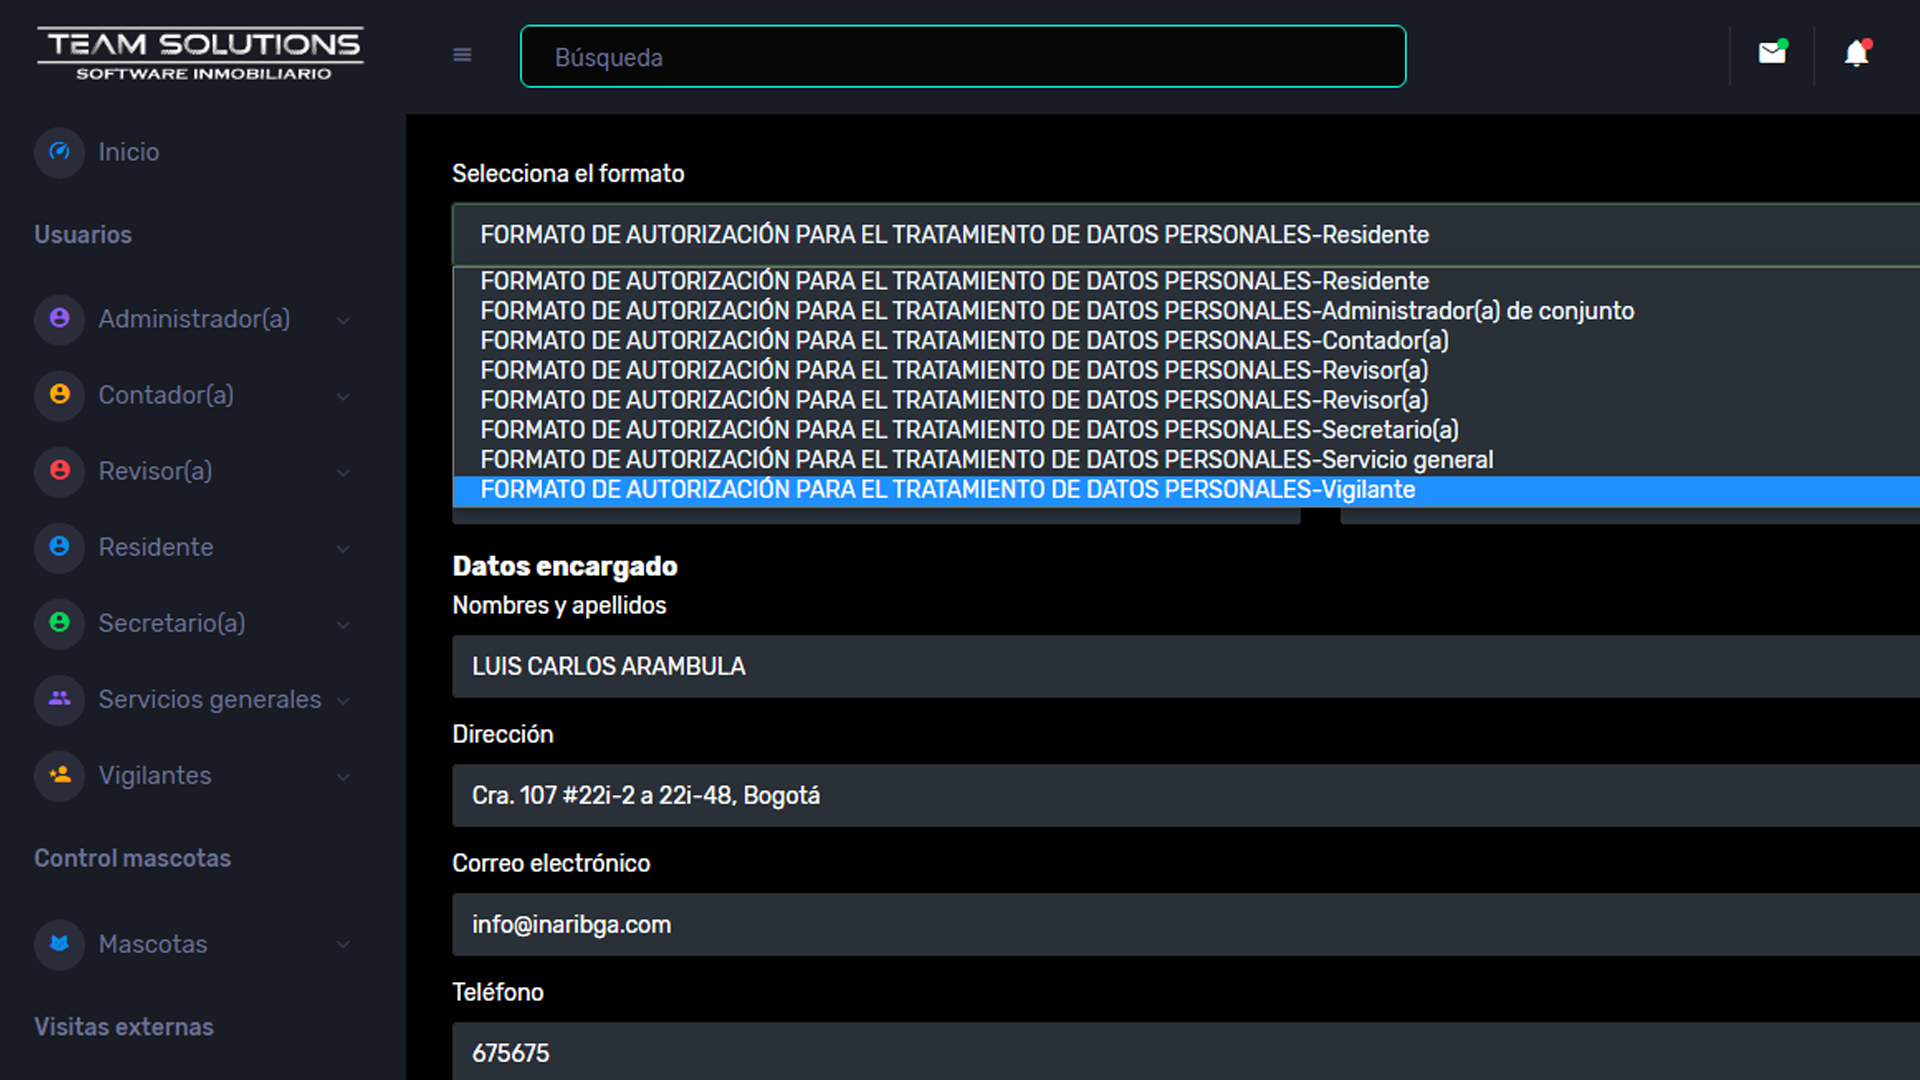Screen dimensions: 1920x1080
Task: Choose the Contador(a) format option
Action: (x=1186, y=341)
